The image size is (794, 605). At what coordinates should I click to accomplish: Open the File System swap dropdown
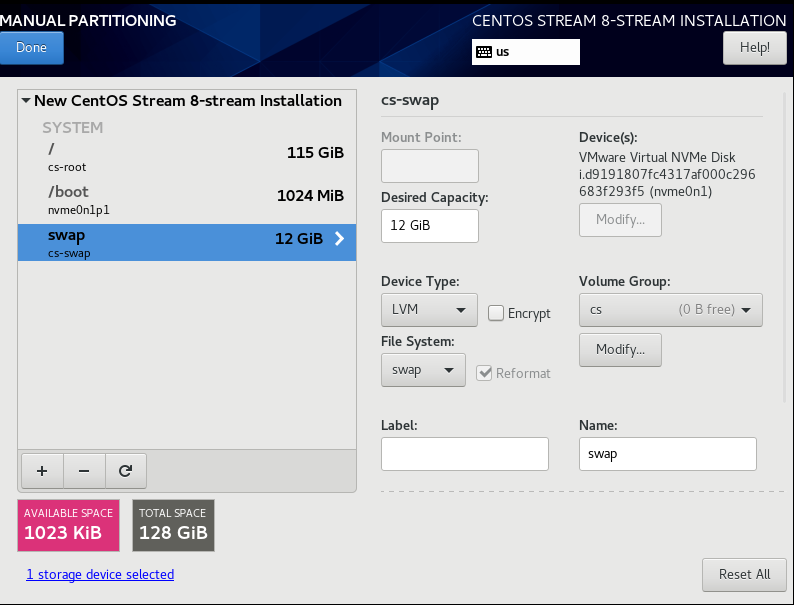(x=423, y=370)
